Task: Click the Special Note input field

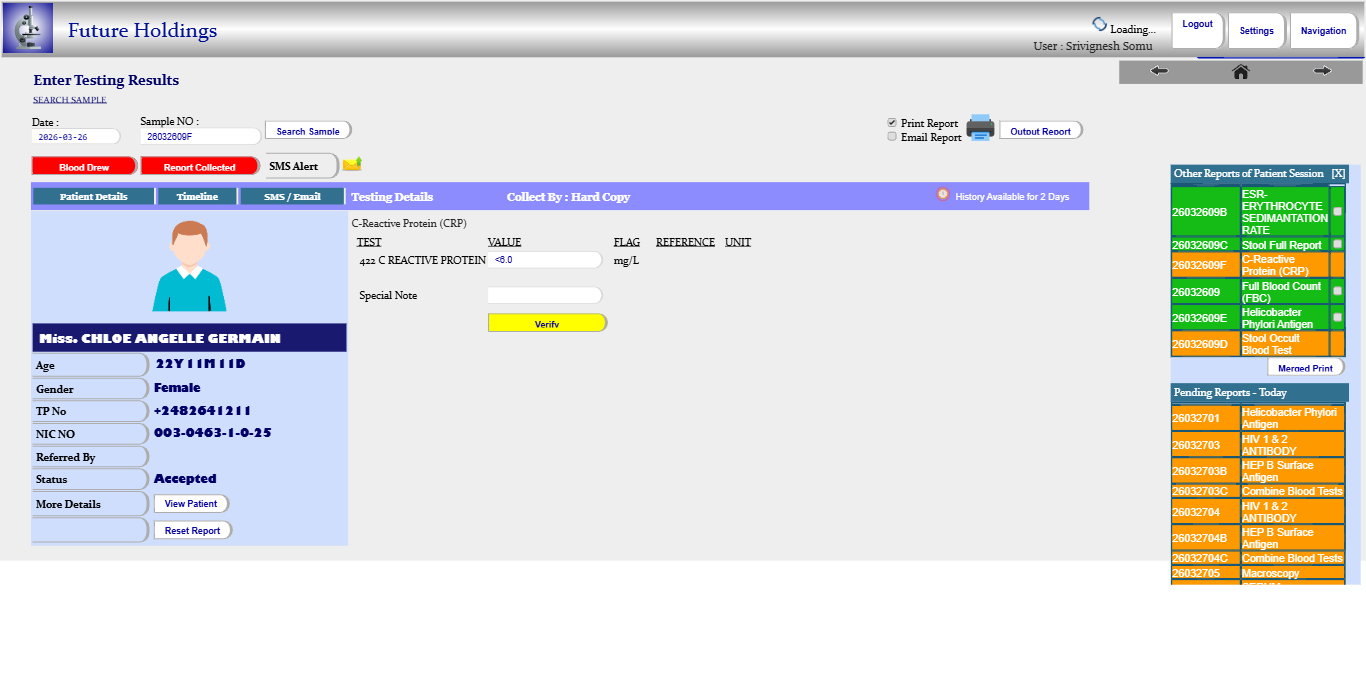Action: (x=545, y=296)
